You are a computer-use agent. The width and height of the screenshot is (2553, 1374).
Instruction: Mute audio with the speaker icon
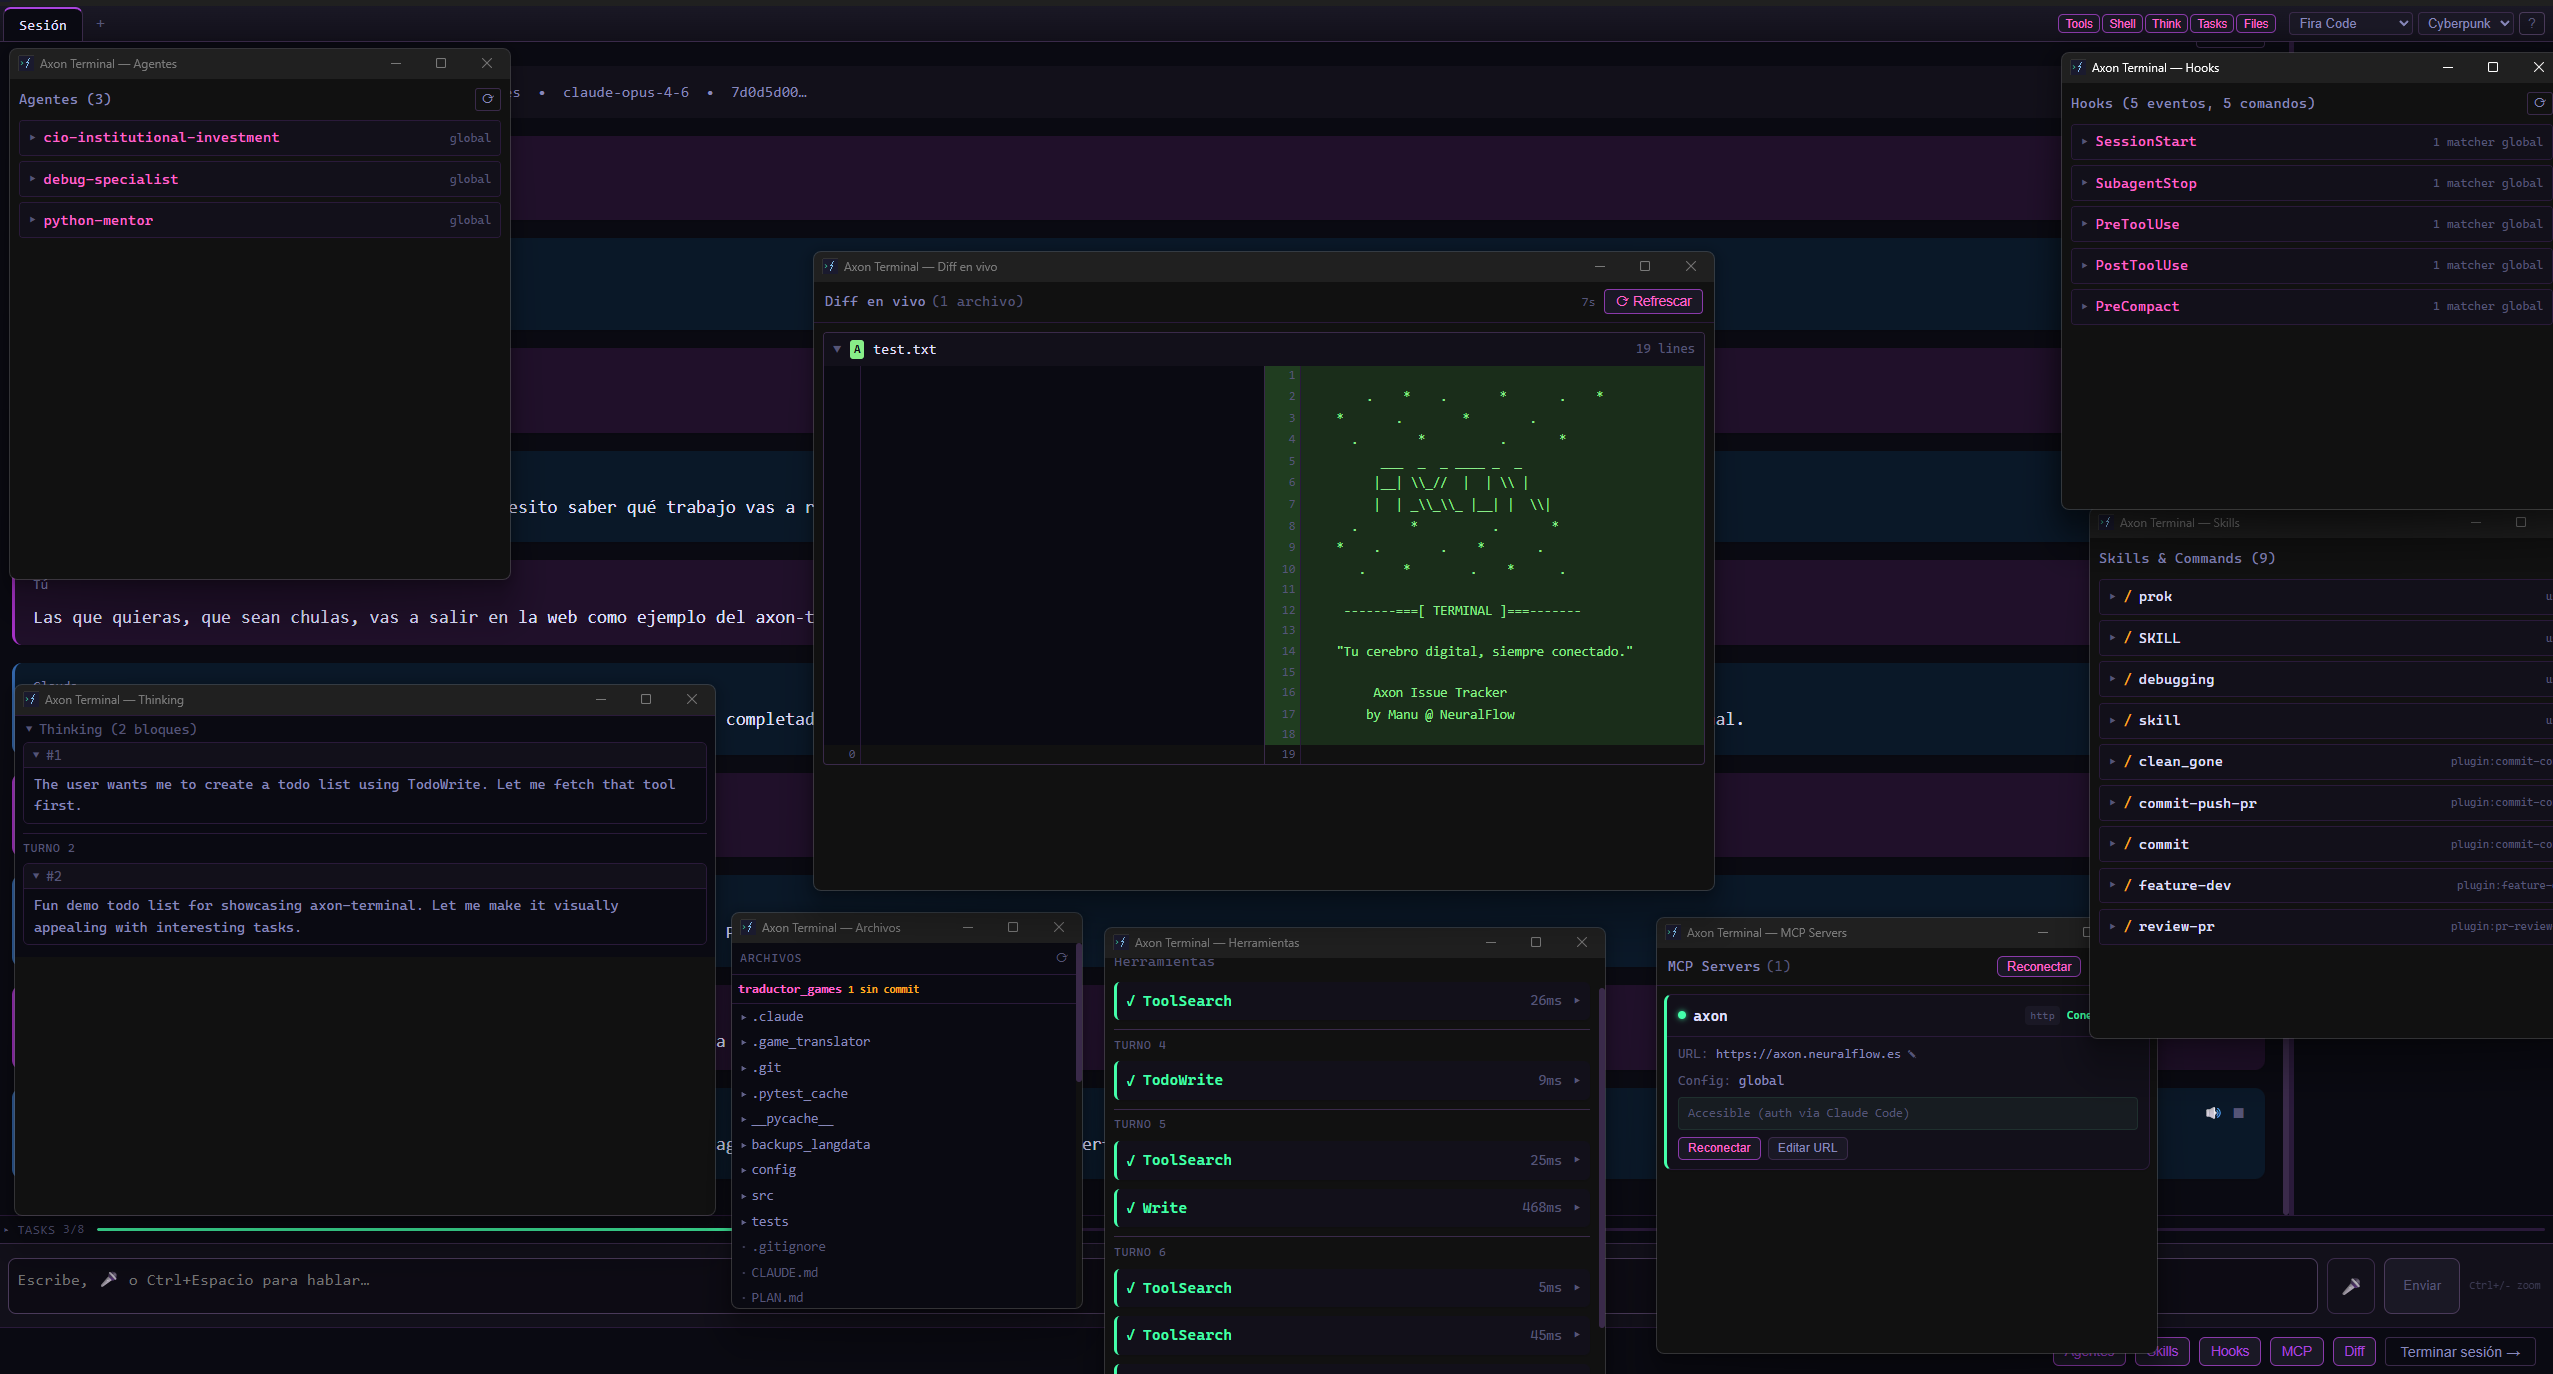[x=2212, y=1112]
